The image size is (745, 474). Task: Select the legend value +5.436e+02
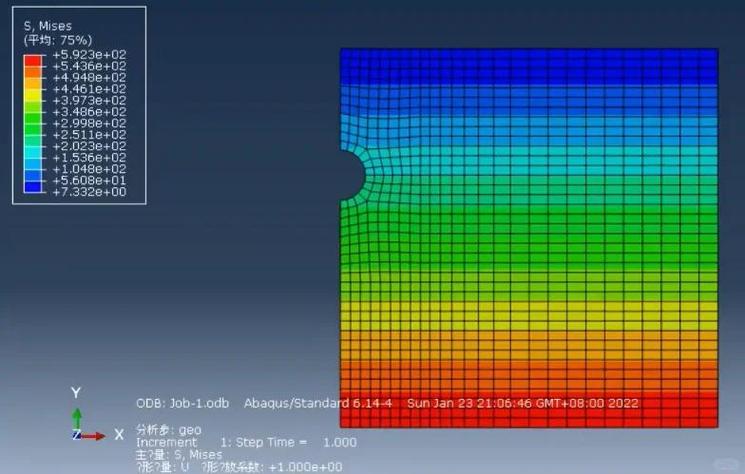click(x=89, y=66)
